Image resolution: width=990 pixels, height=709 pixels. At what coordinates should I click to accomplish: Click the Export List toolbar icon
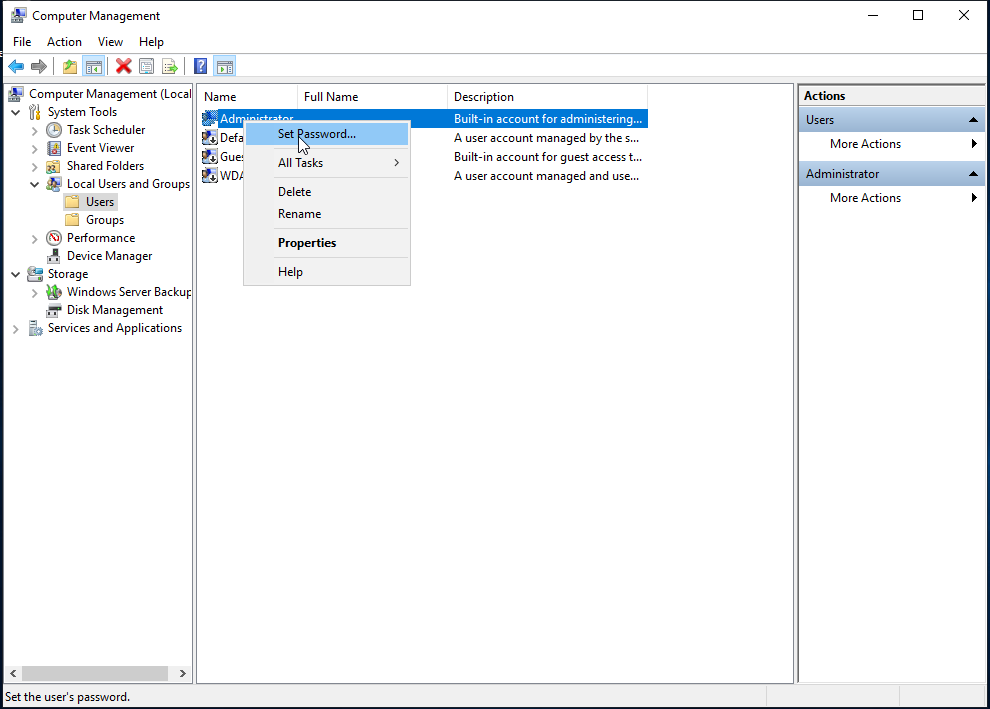(170, 66)
